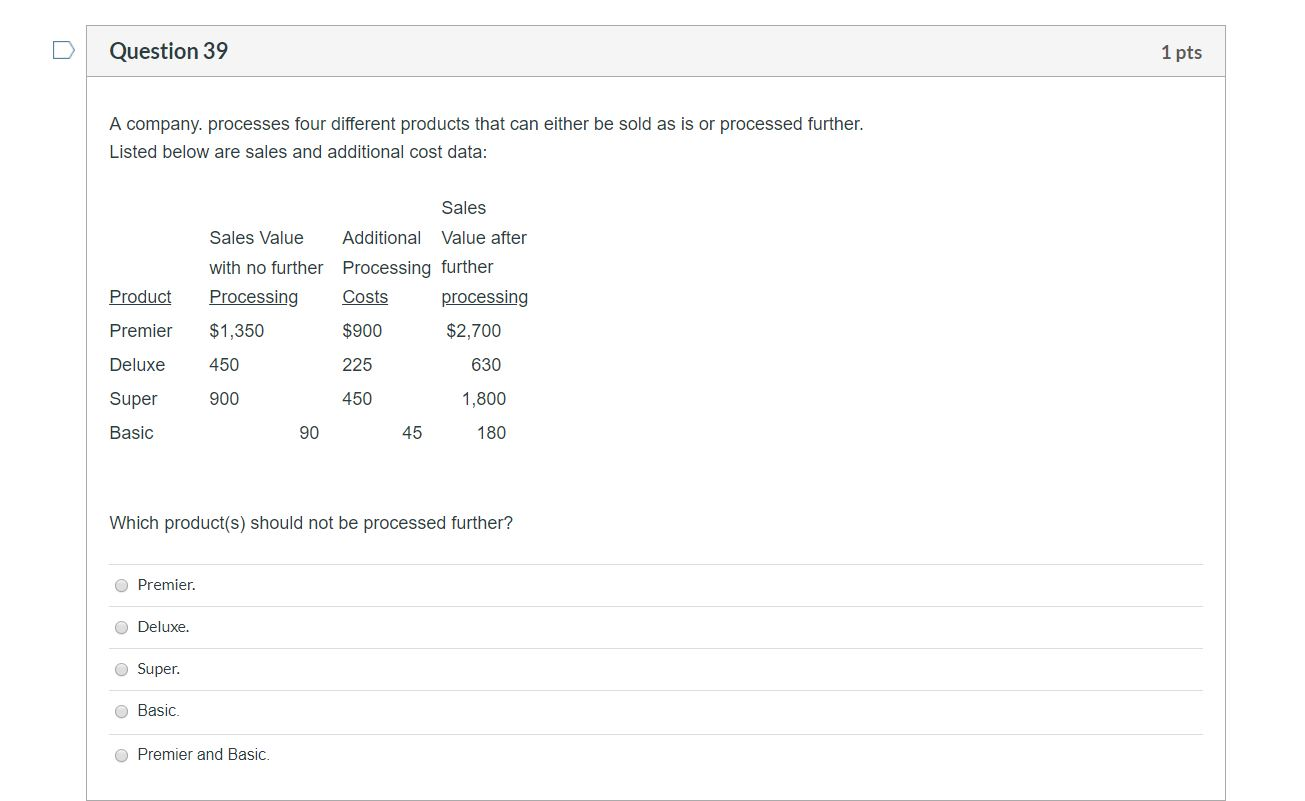1305x801 pixels.
Task: Select the Premier radio button
Action: [x=121, y=585]
